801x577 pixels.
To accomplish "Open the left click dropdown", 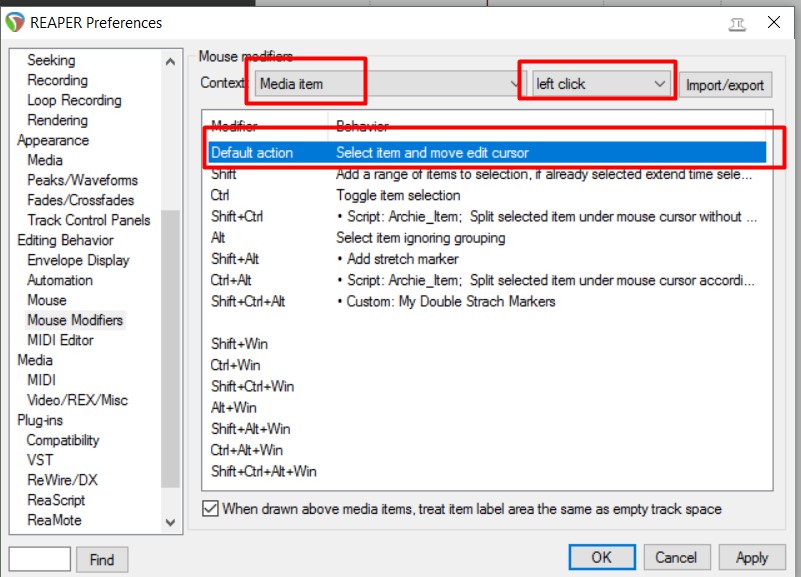I will click(601, 84).
